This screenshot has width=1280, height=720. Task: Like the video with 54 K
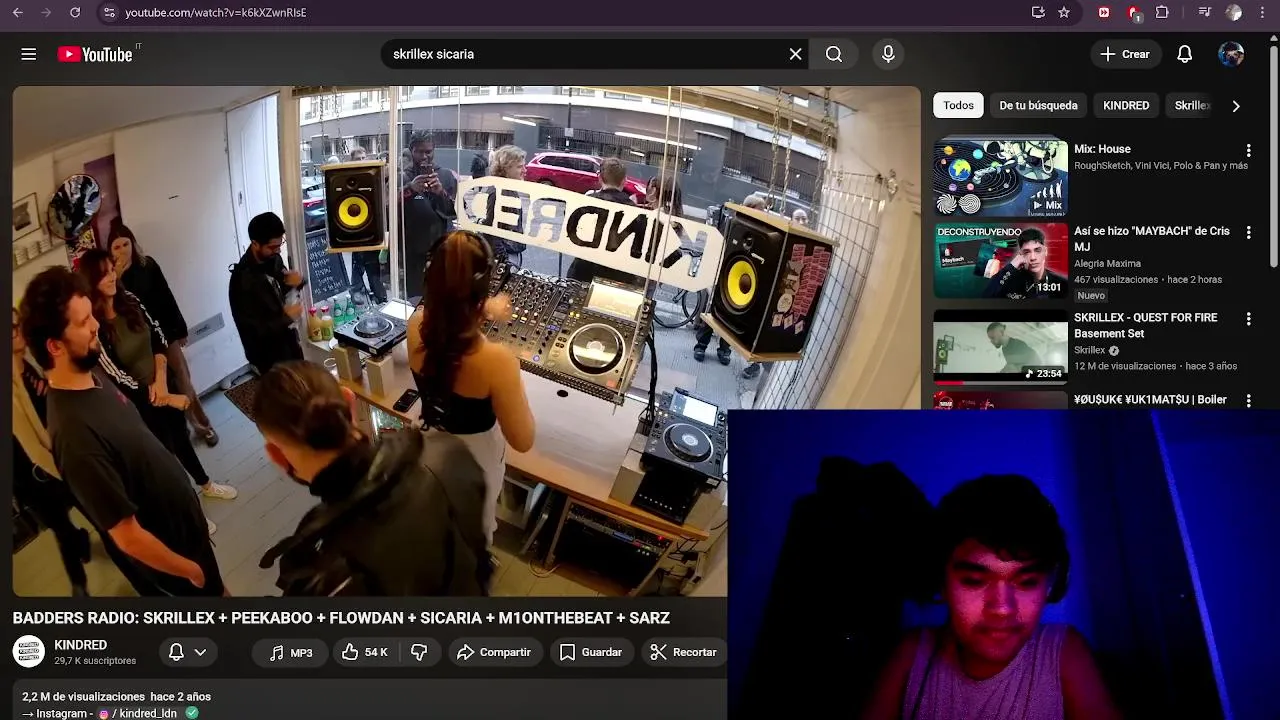[364, 652]
